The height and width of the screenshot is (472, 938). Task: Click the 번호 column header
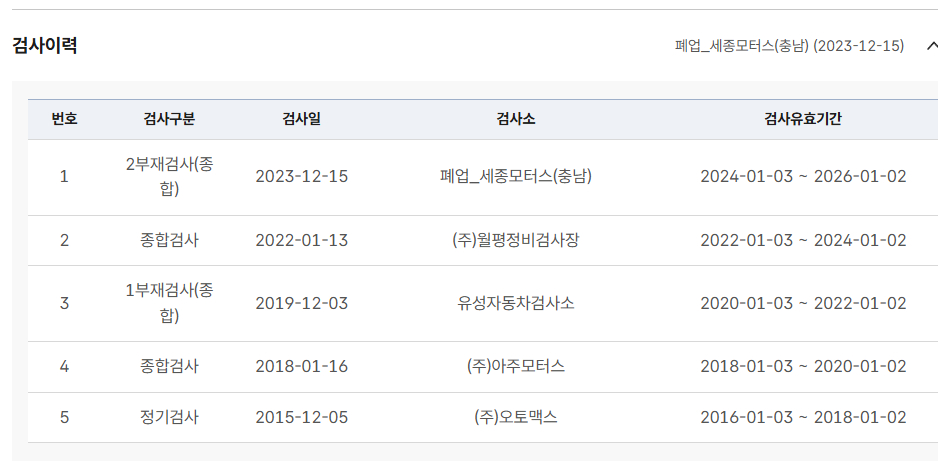65,119
